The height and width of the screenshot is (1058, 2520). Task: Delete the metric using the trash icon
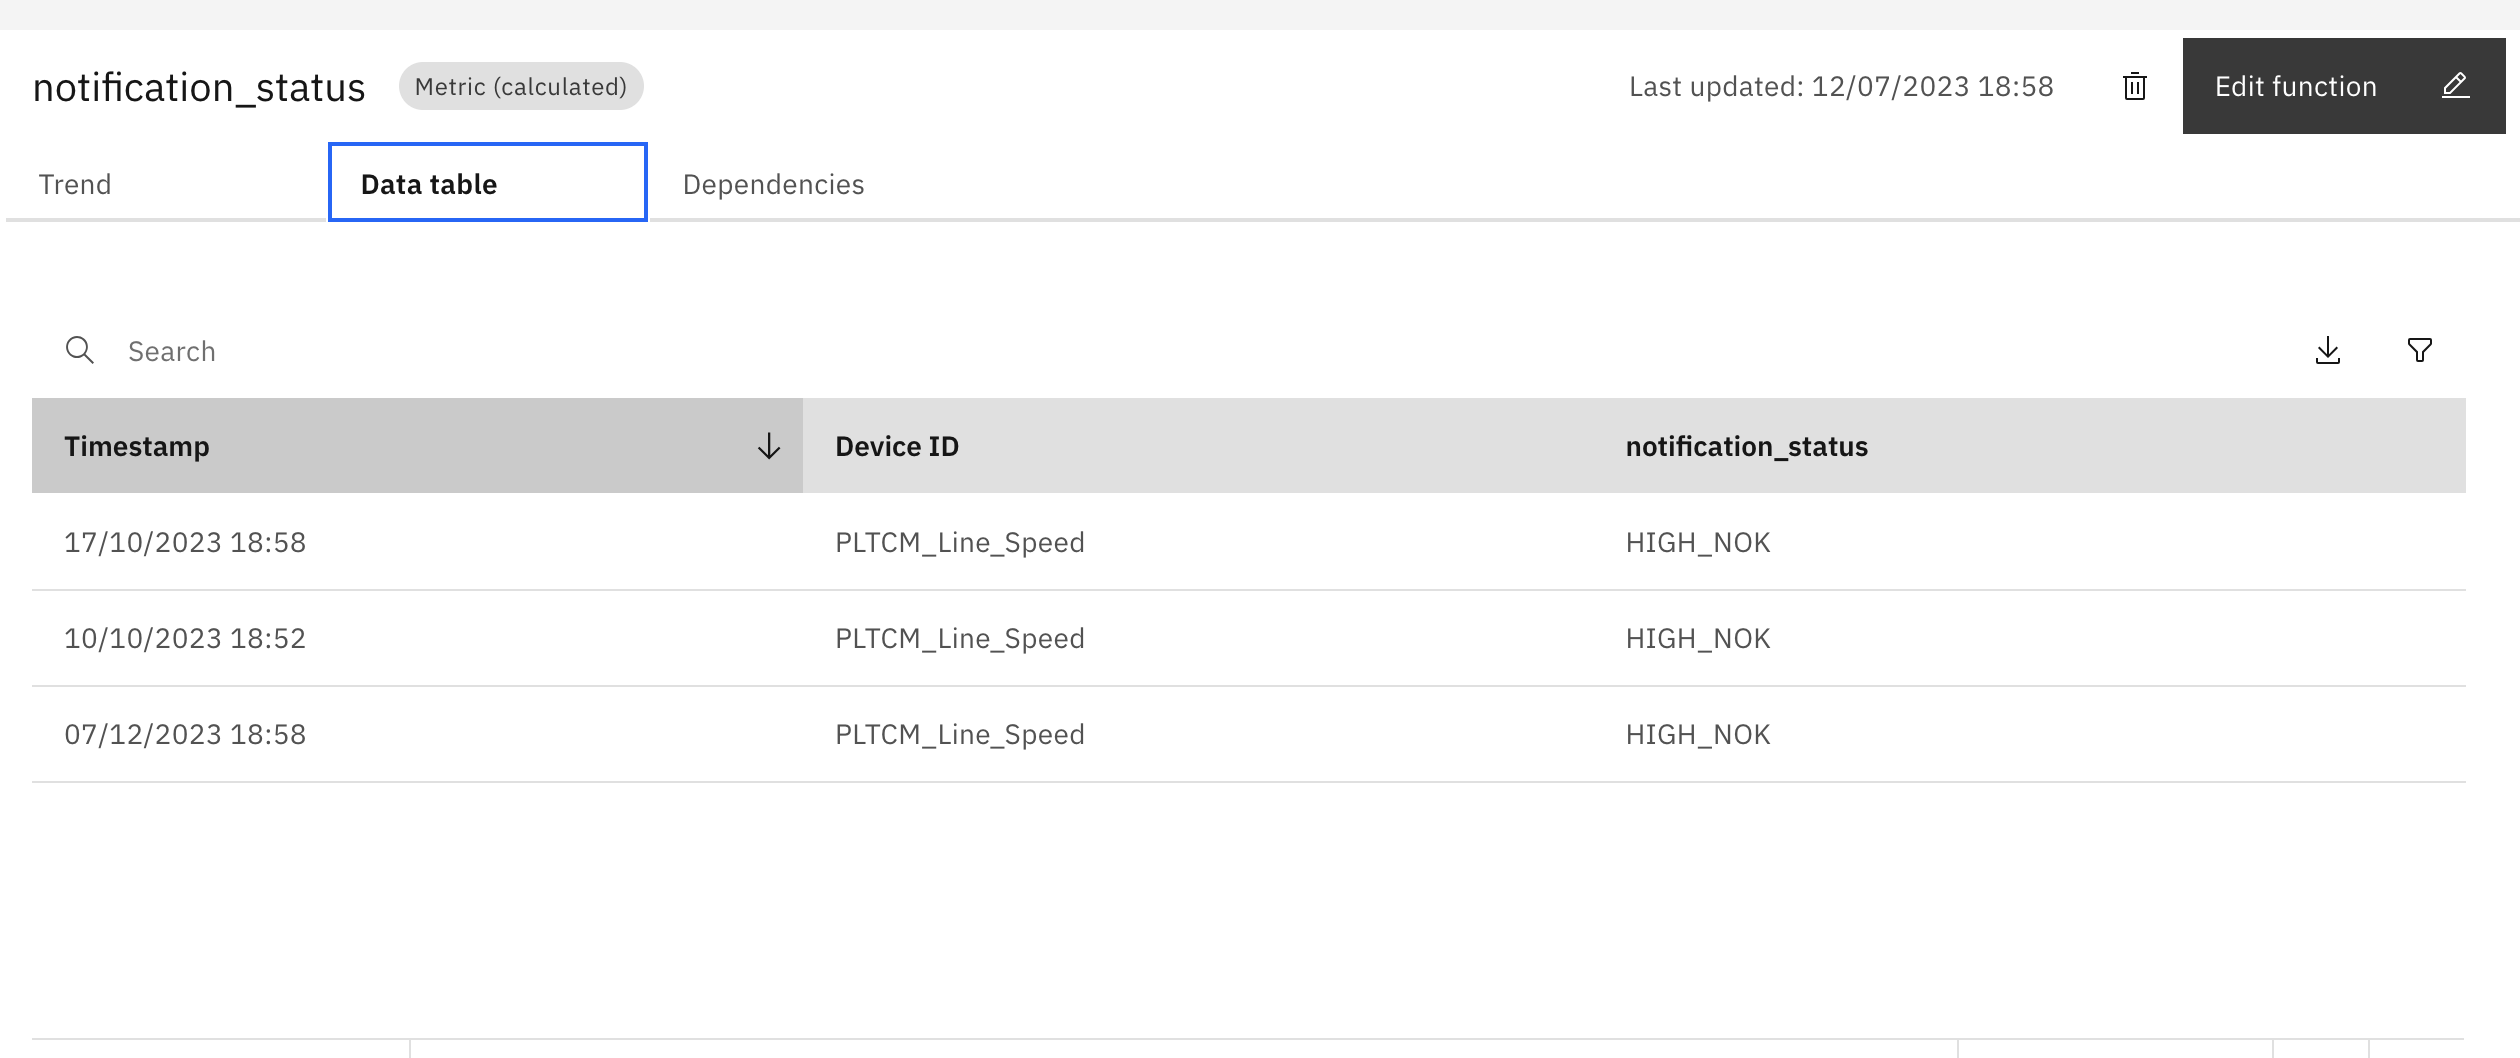coord(2135,87)
